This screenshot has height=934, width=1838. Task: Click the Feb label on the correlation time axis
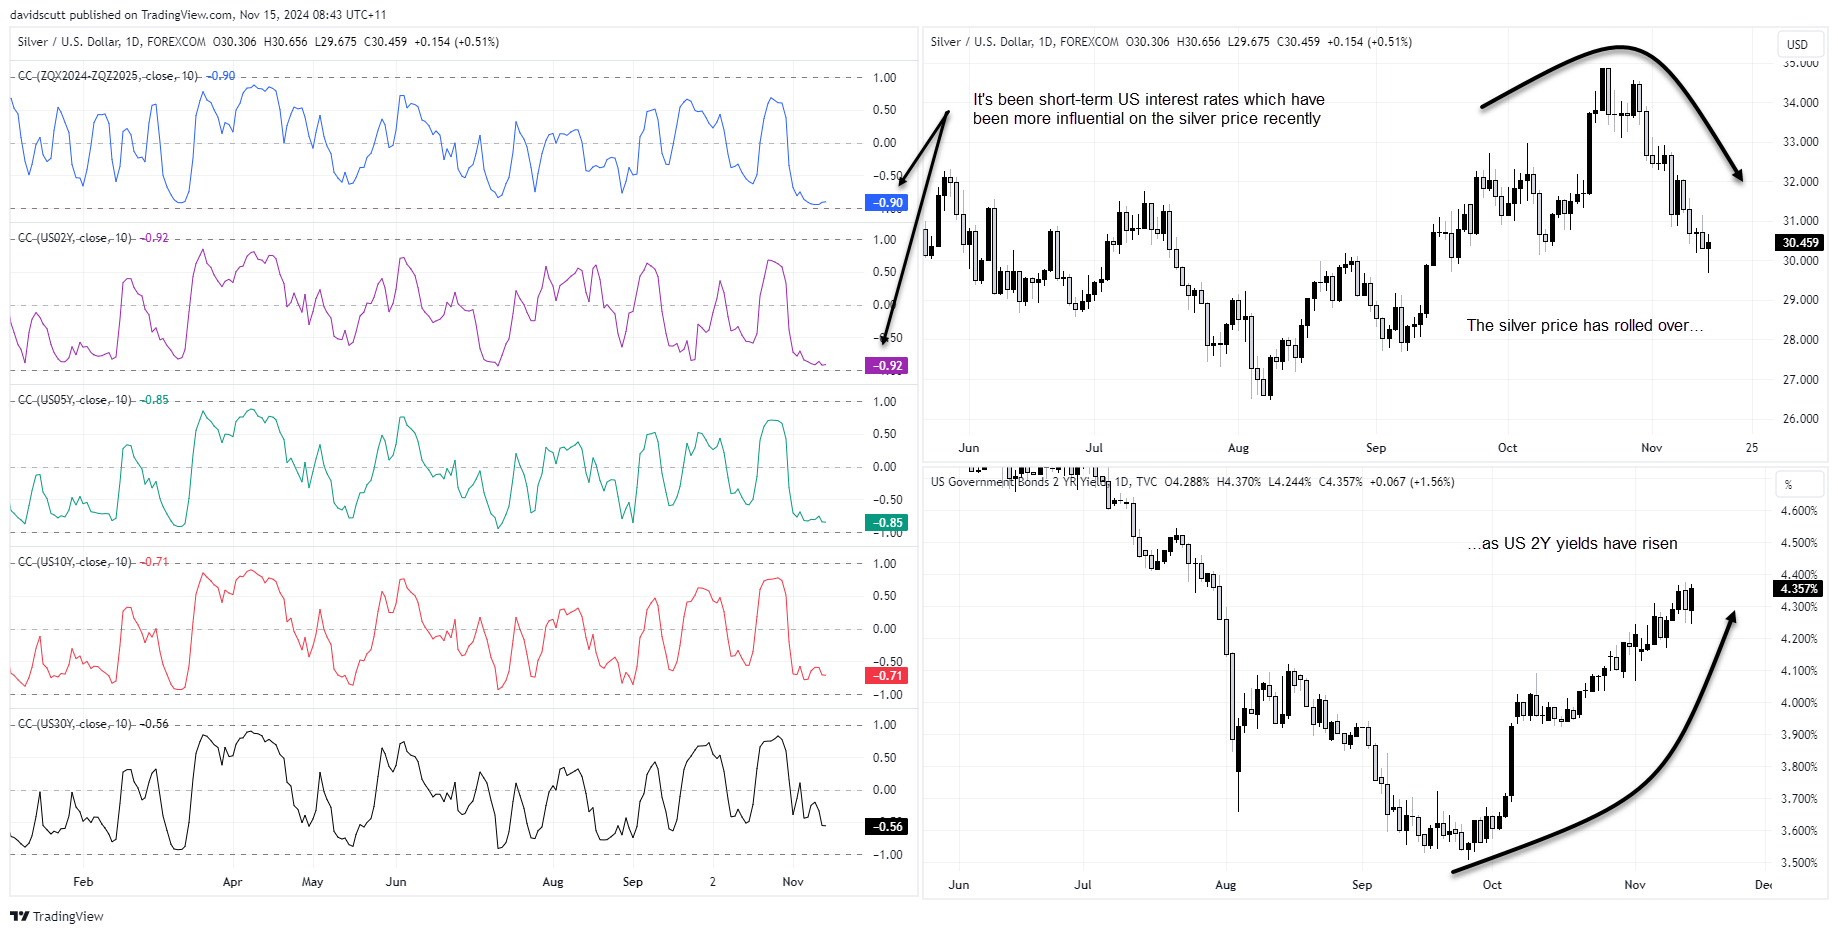pos(83,882)
